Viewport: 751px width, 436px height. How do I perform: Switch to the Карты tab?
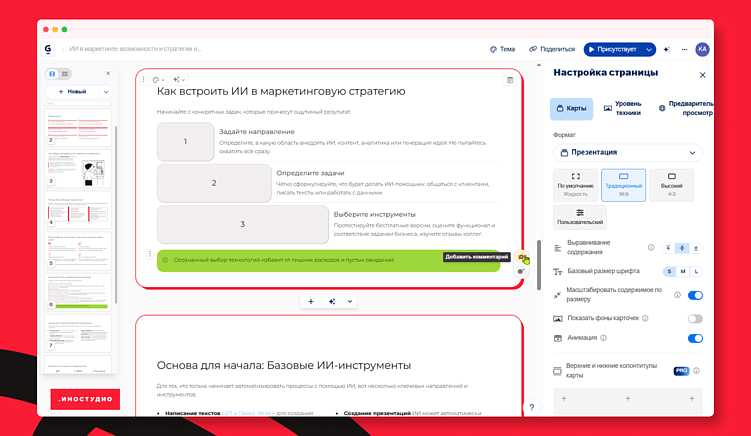tap(571, 109)
